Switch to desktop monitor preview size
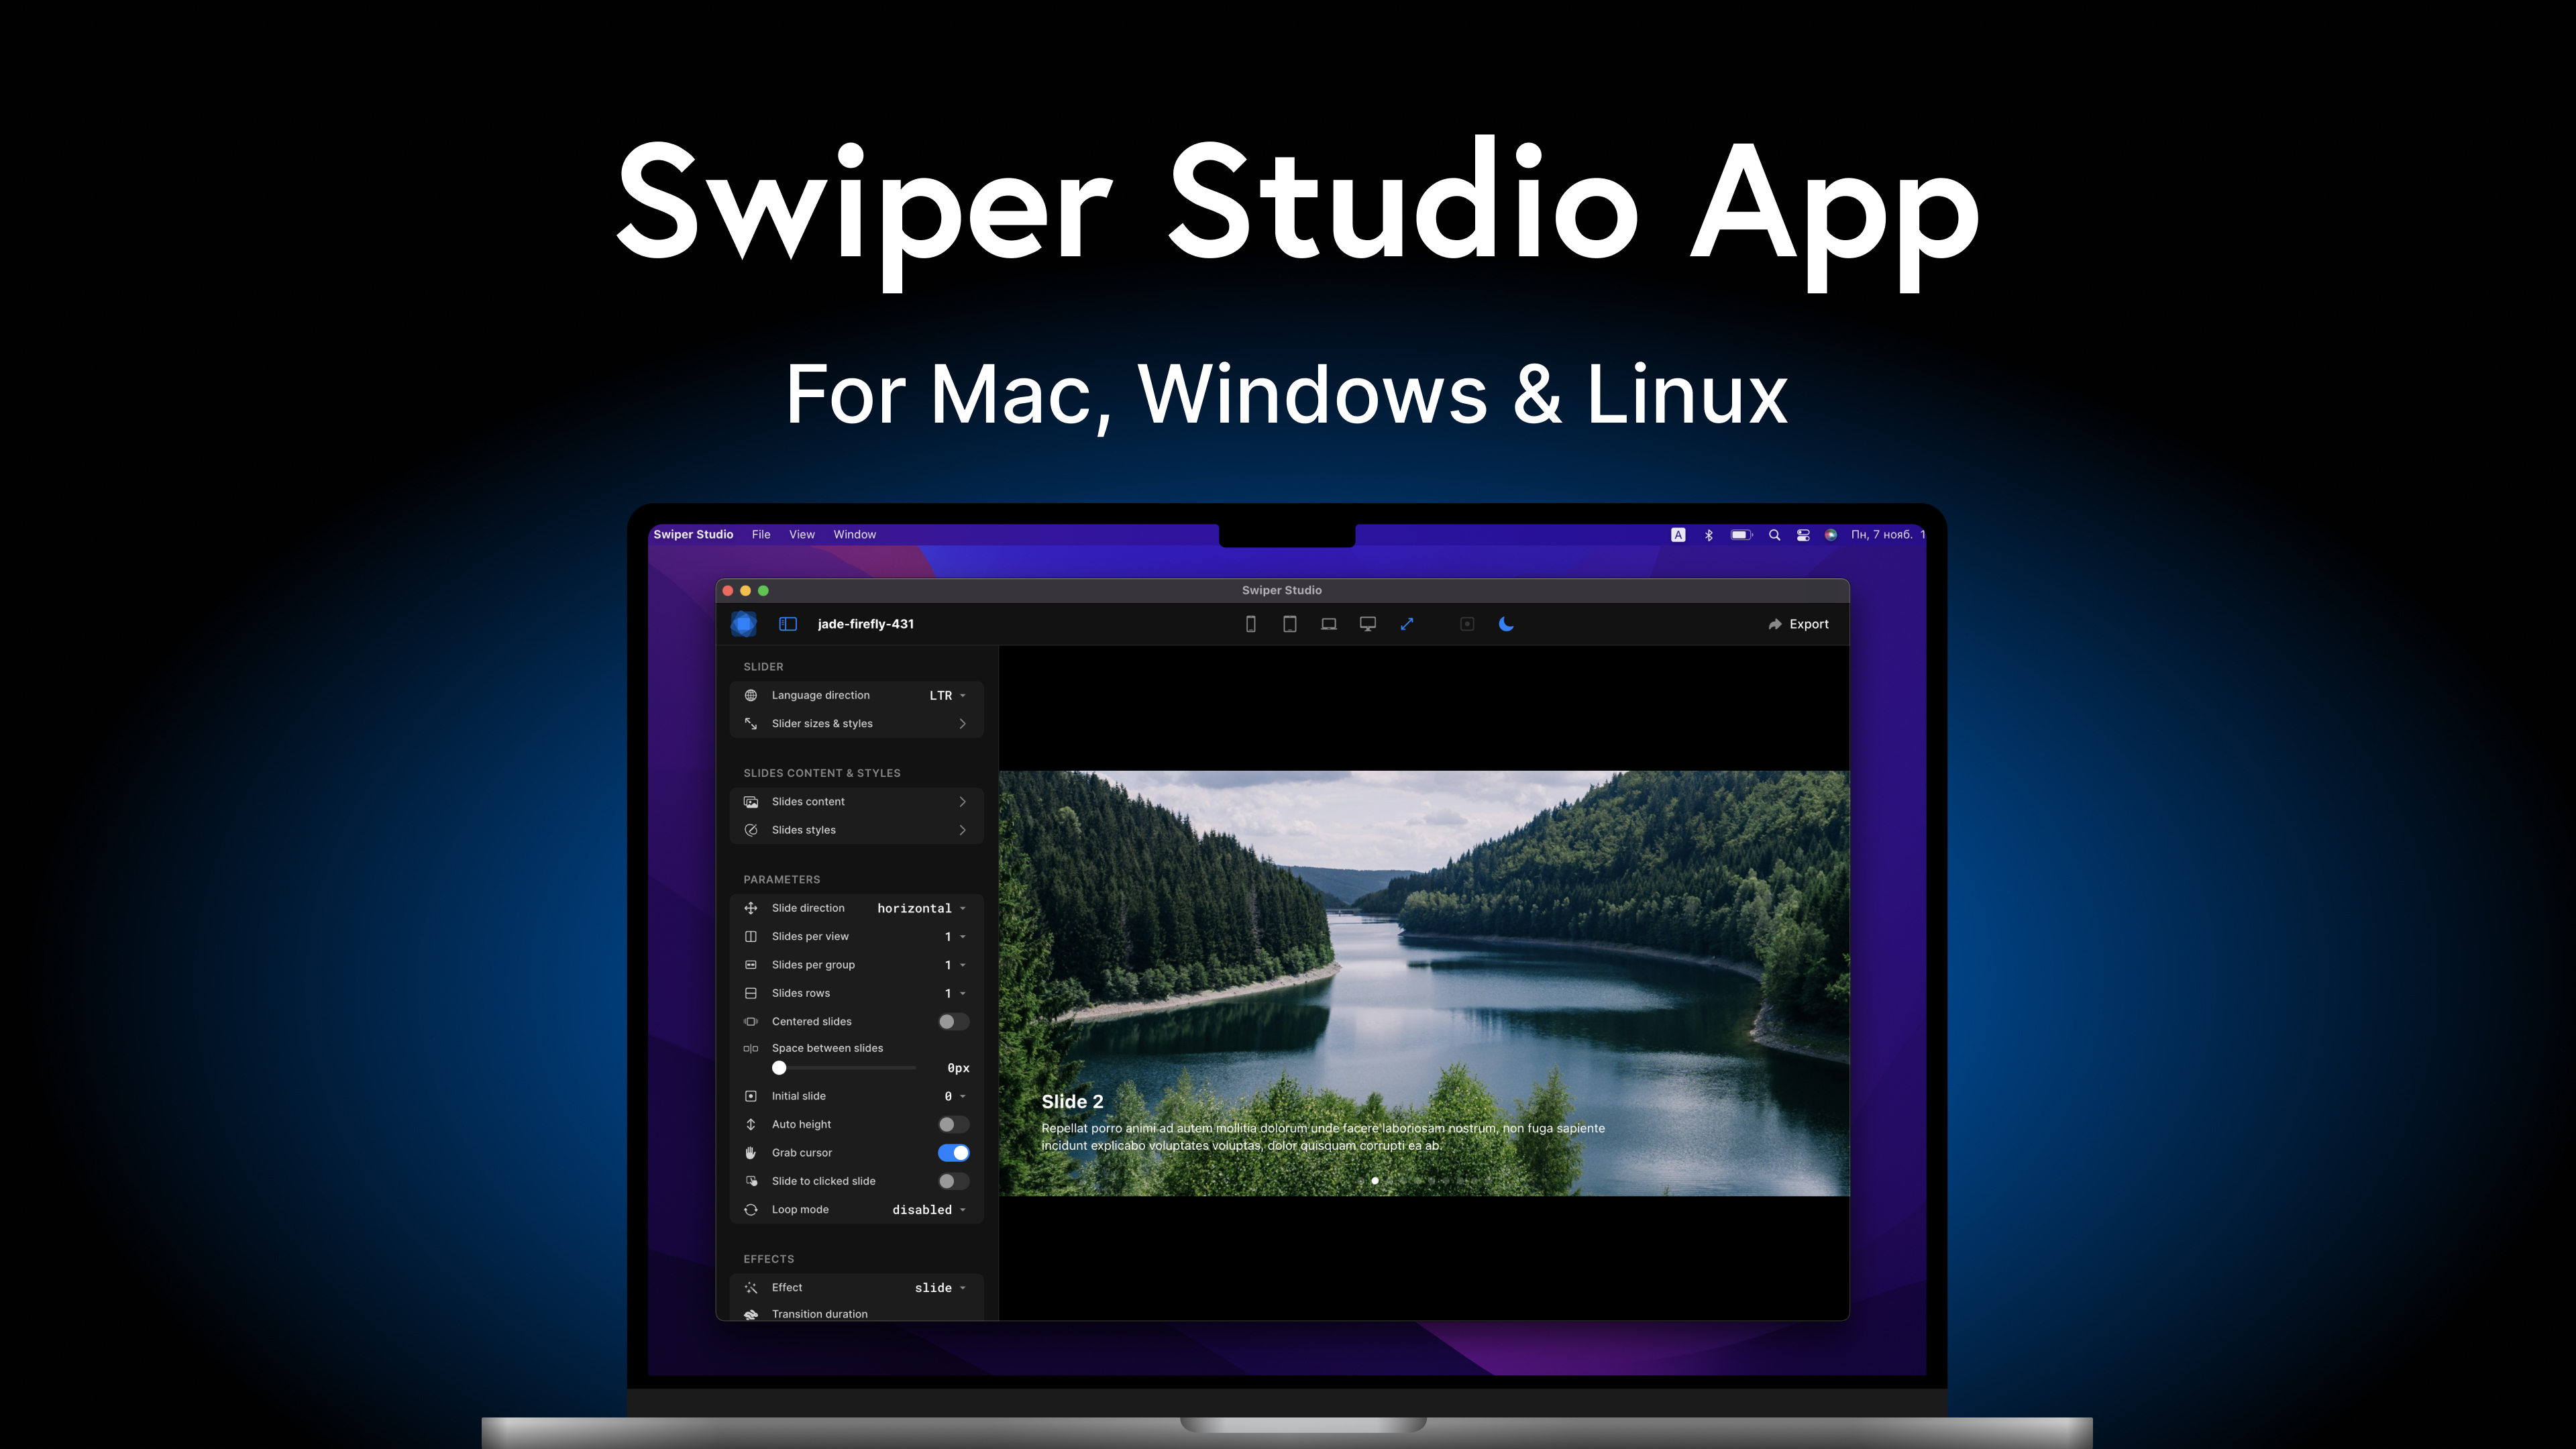Screen dimensions: 2576x1449 1368,624
